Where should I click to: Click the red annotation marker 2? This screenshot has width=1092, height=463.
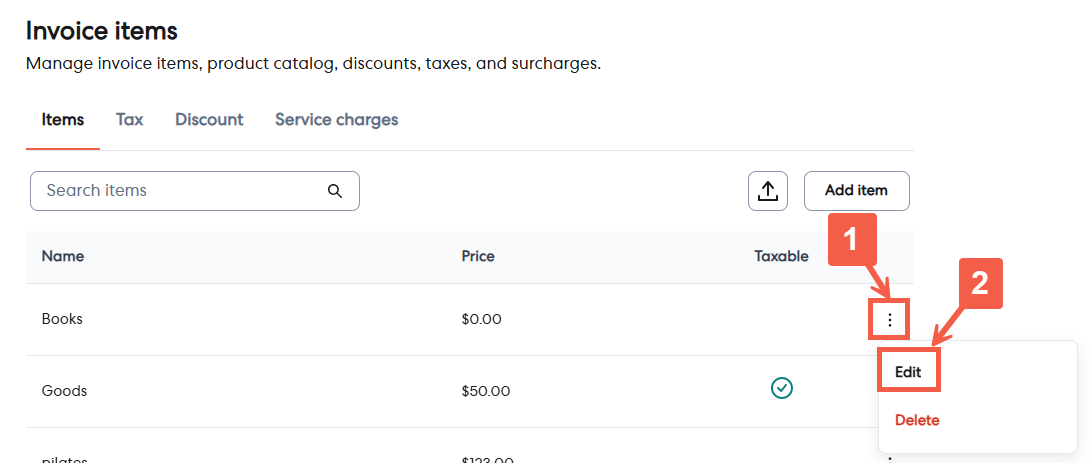[981, 284]
